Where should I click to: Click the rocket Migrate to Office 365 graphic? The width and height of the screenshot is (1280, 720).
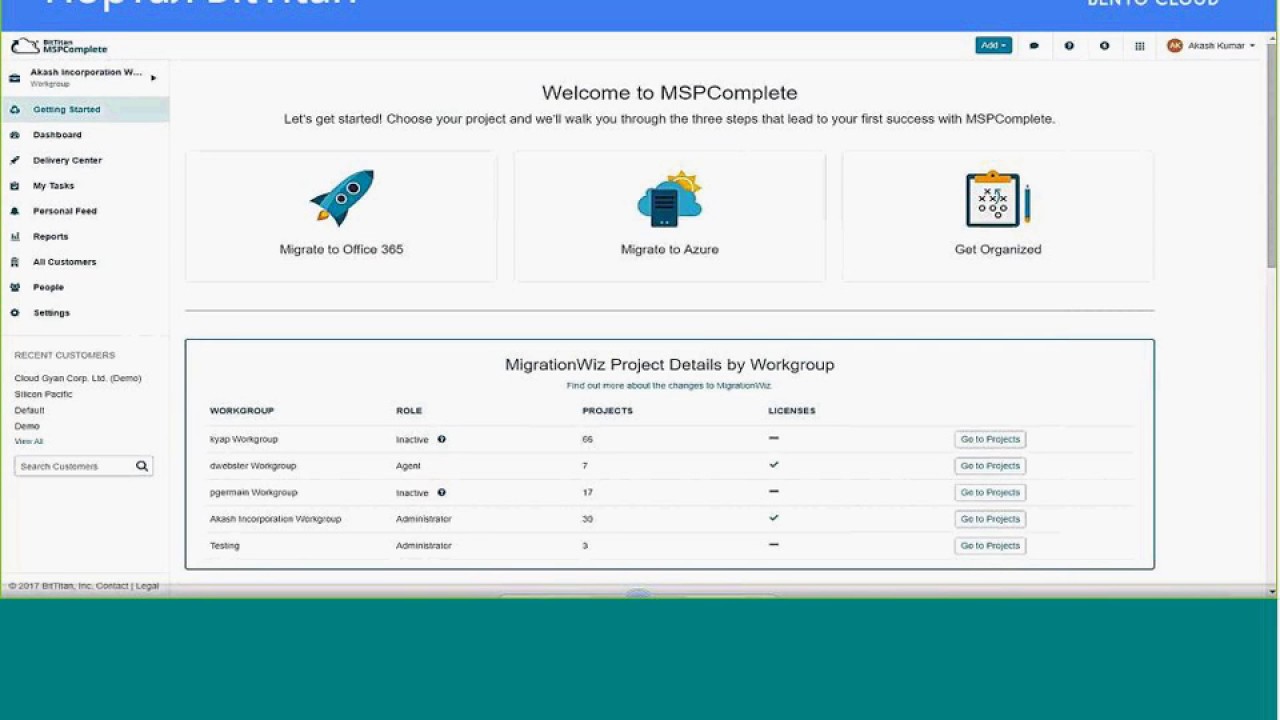pos(342,198)
